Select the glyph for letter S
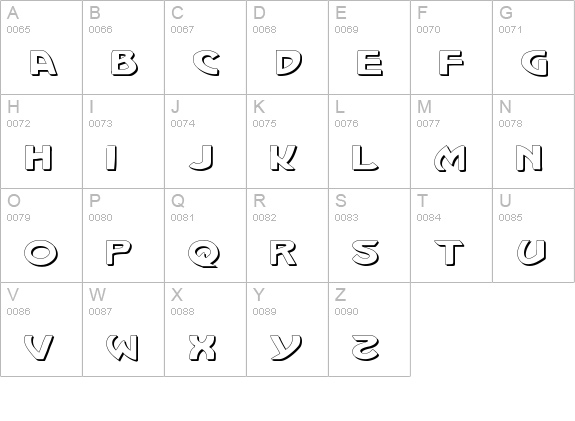Screen dimensions: 575x421 pyautogui.click(x=365, y=253)
